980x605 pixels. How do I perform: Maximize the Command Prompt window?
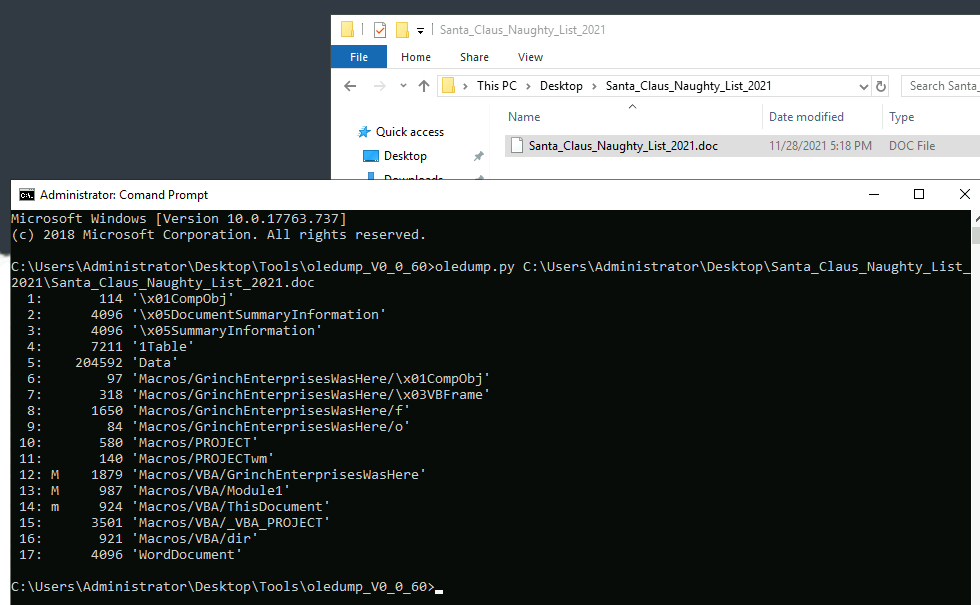[x=919, y=194]
